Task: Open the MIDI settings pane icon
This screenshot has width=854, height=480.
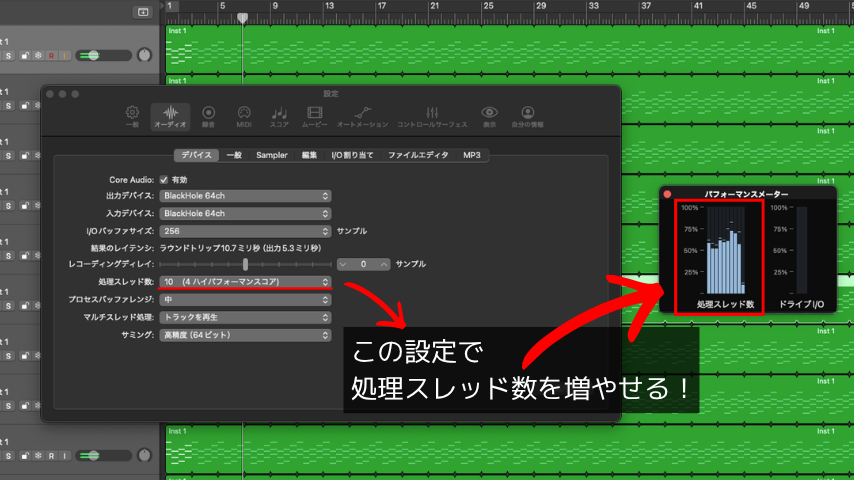Action: click(x=243, y=116)
